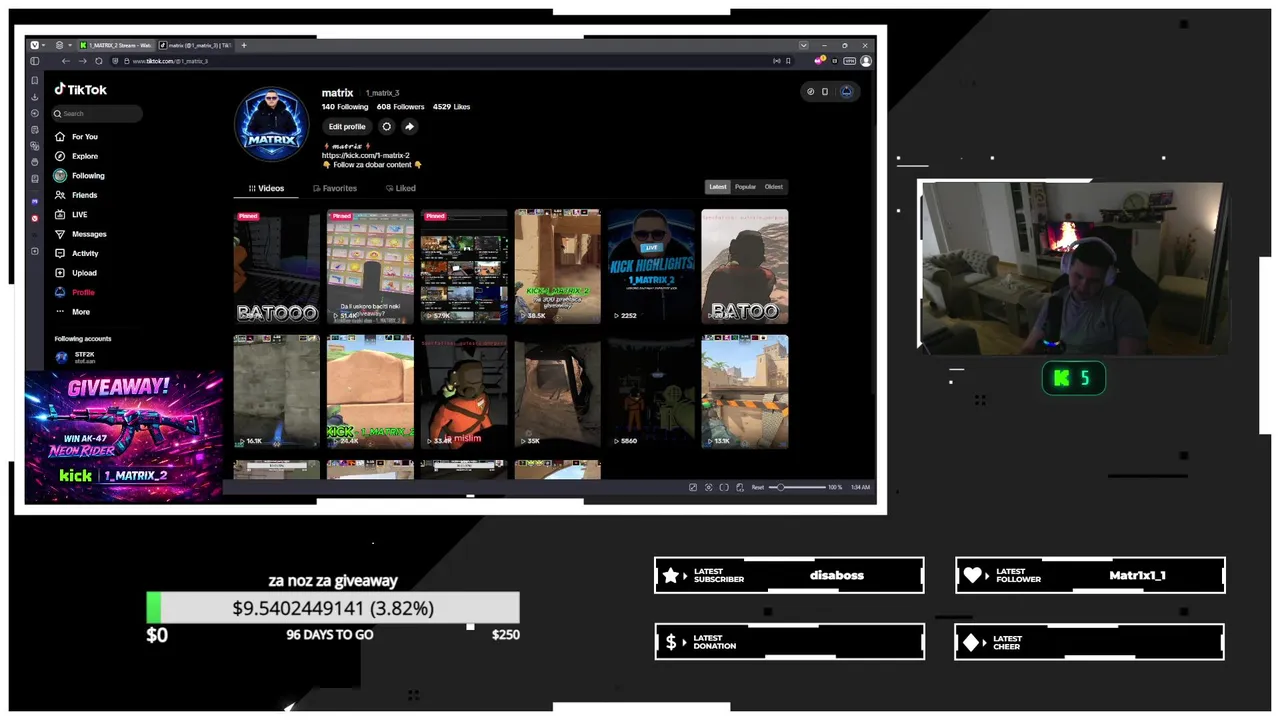This screenshot has width=1280, height=720.
Task: Open the browser user profile icon
Action: (x=866, y=61)
